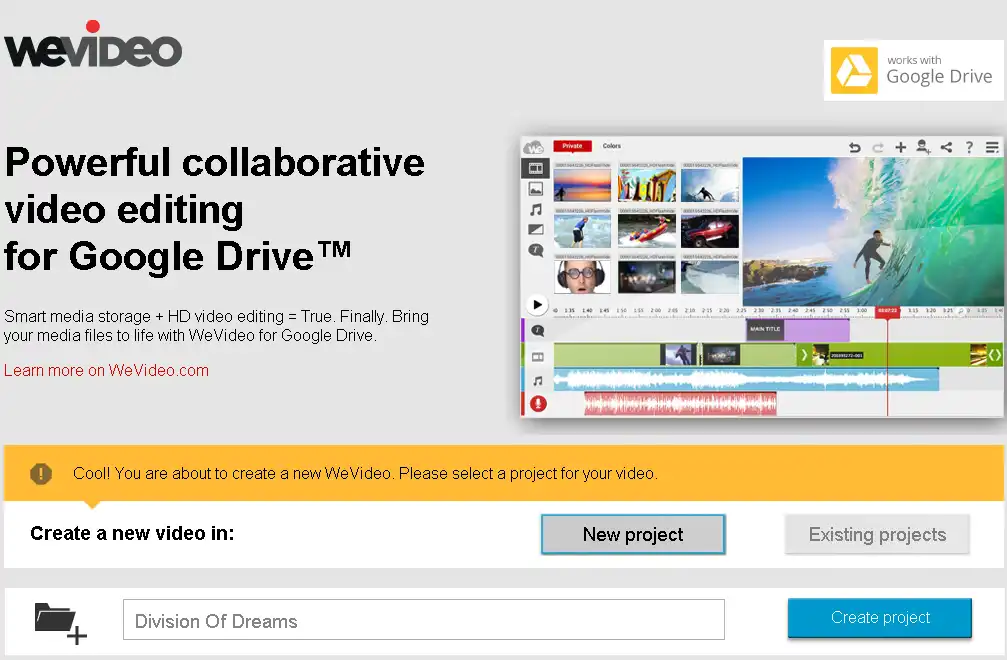The width and height of the screenshot is (1007, 660).
Task: Click the Invite person icon
Action: [923, 147]
